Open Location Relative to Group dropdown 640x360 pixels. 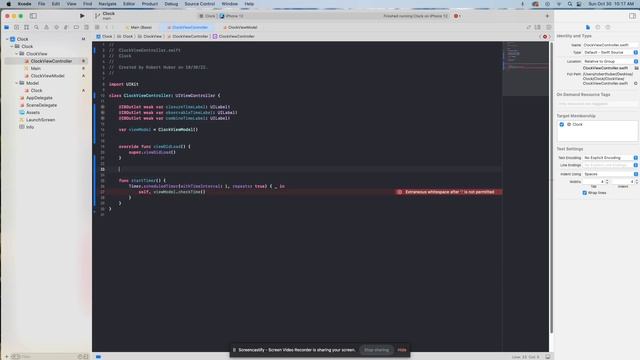[x=610, y=61]
